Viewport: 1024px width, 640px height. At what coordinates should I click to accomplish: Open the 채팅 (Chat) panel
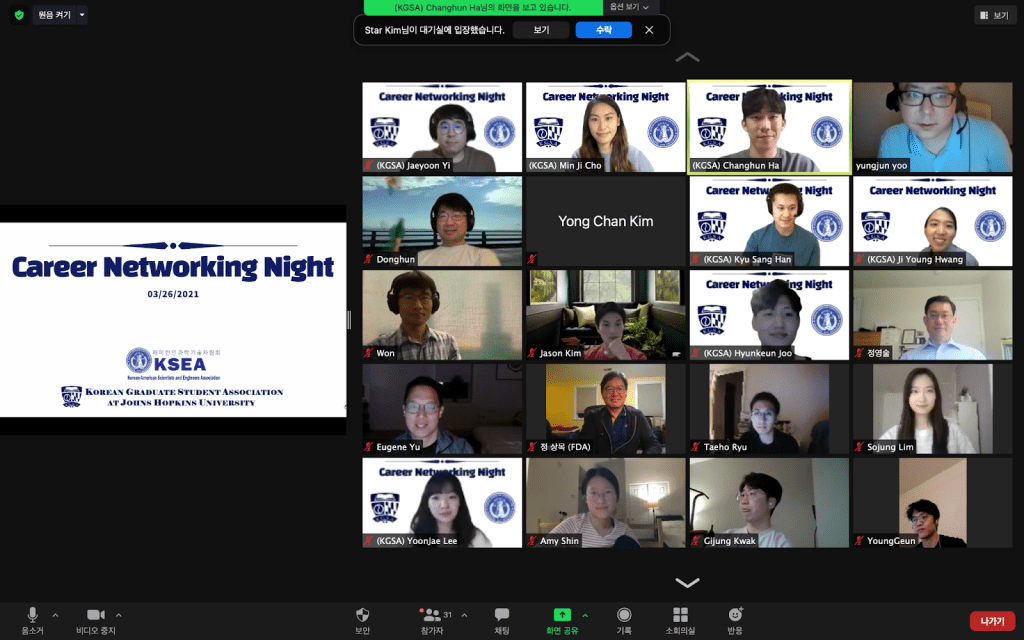click(x=502, y=615)
